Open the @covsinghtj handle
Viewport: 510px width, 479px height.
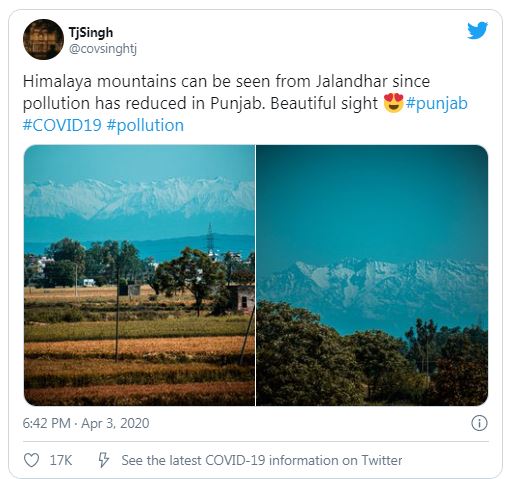coord(103,49)
